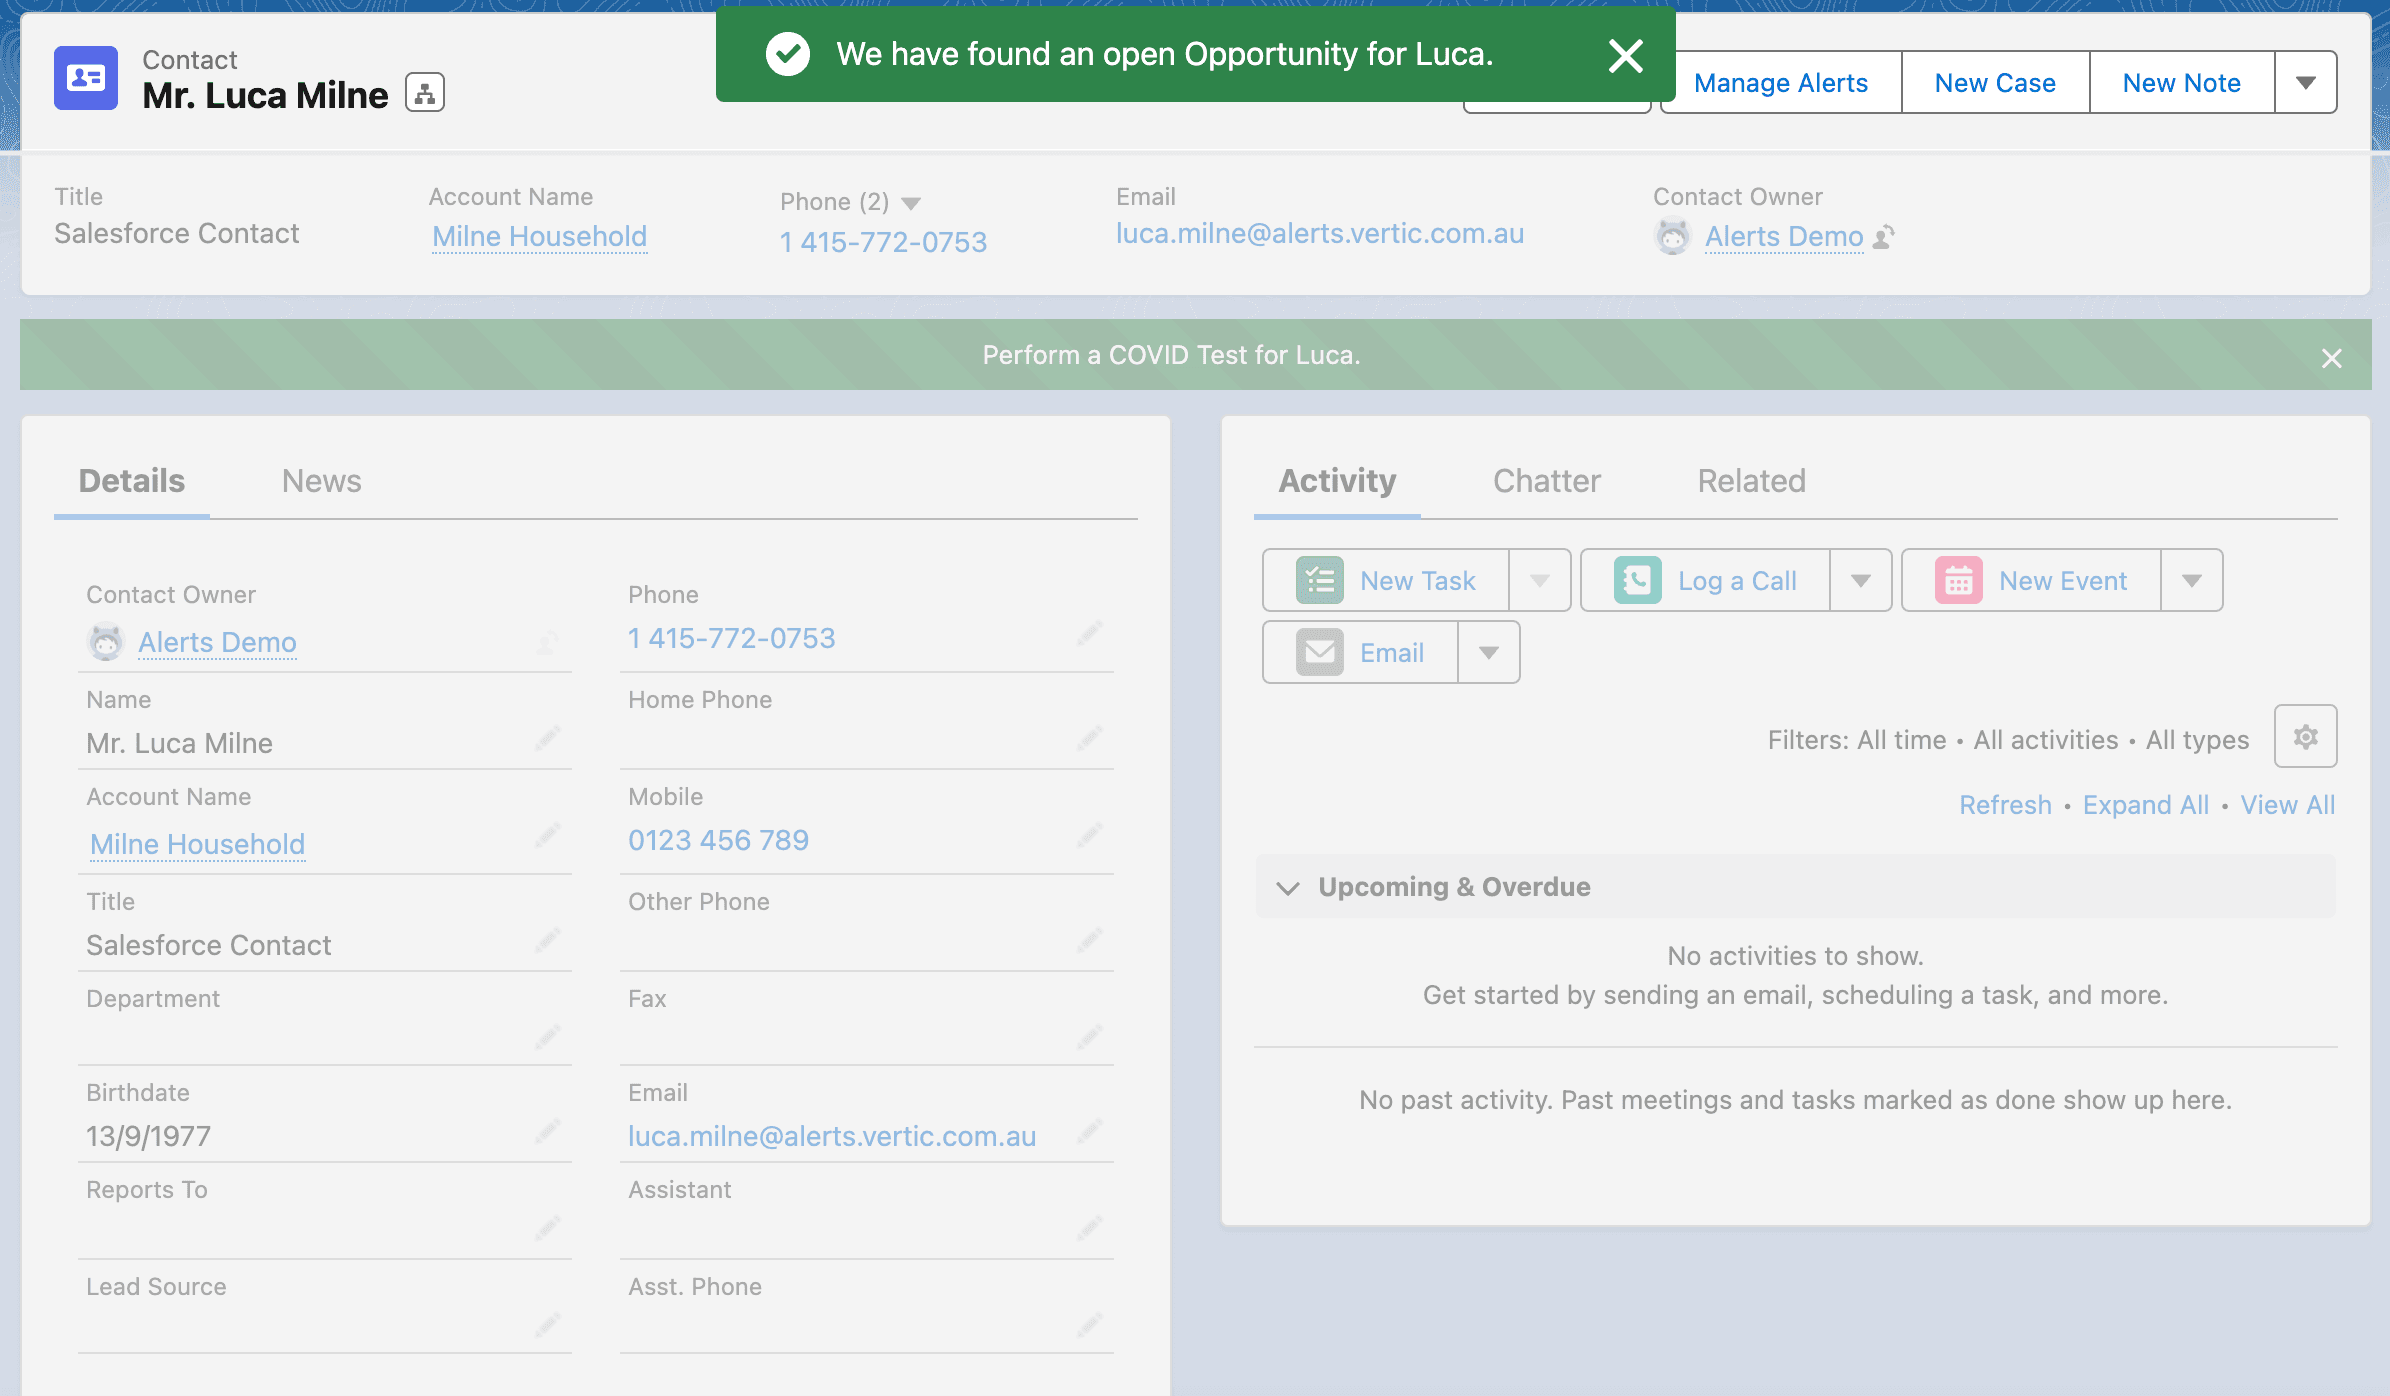Open Log a Call dropdown arrow
The image size is (2390, 1396).
tap(1861, 580)
